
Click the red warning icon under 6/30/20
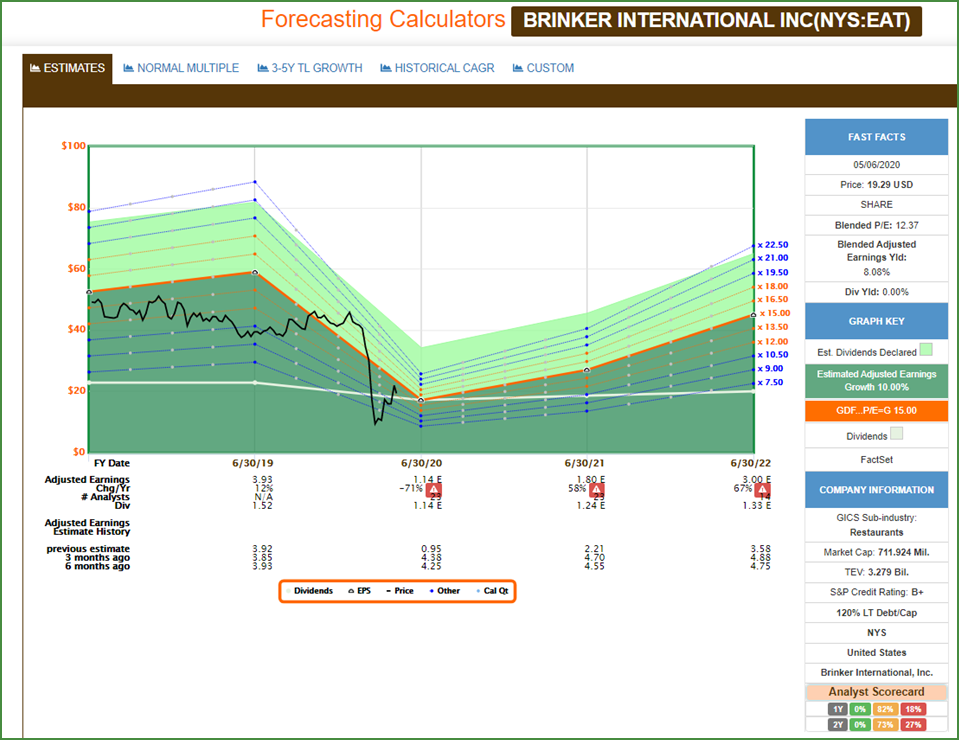435,492
